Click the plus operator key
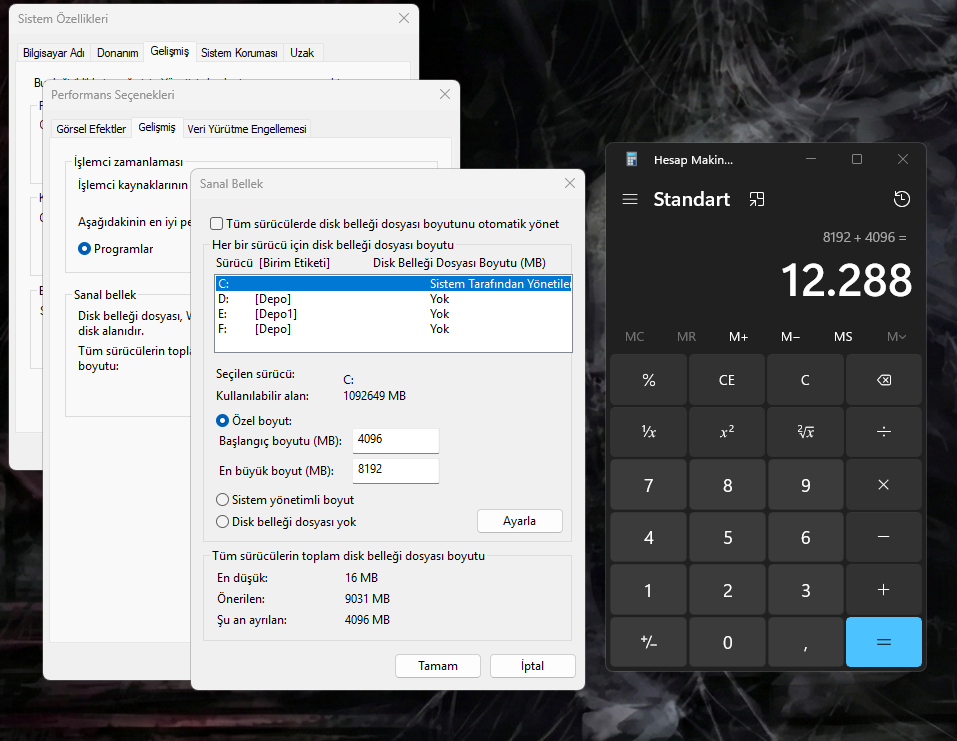This screenshot has width=957, height=741. click(x=883, y=590)
